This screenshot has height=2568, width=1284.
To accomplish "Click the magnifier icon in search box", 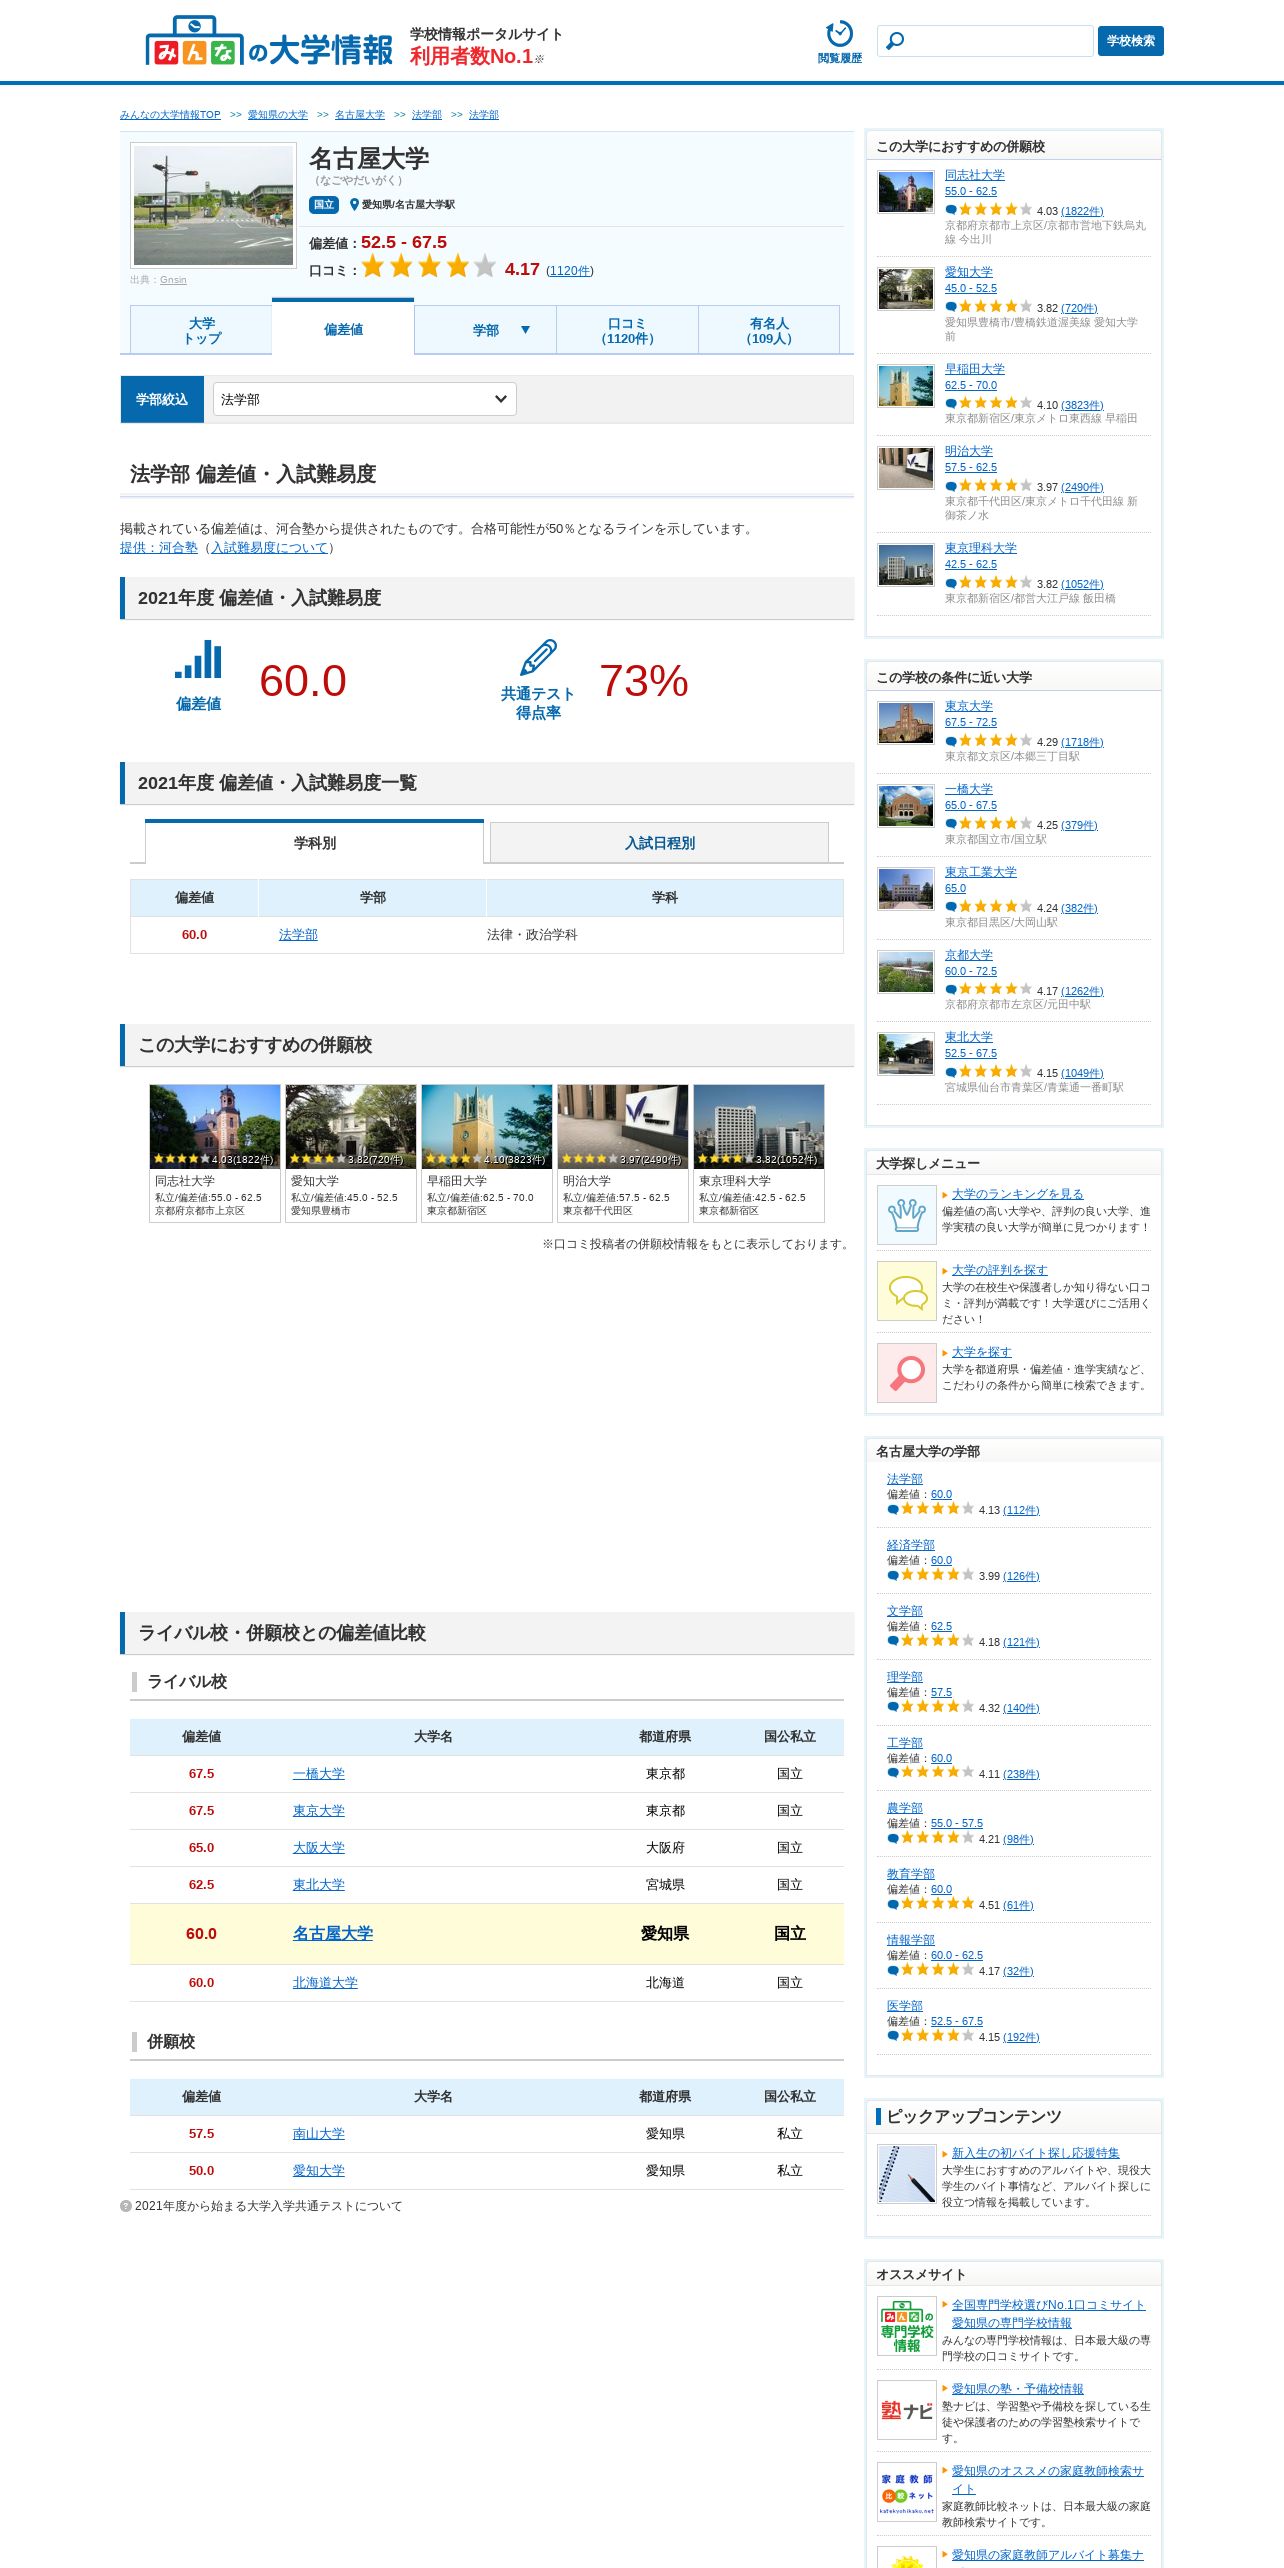I will [895, 41].
